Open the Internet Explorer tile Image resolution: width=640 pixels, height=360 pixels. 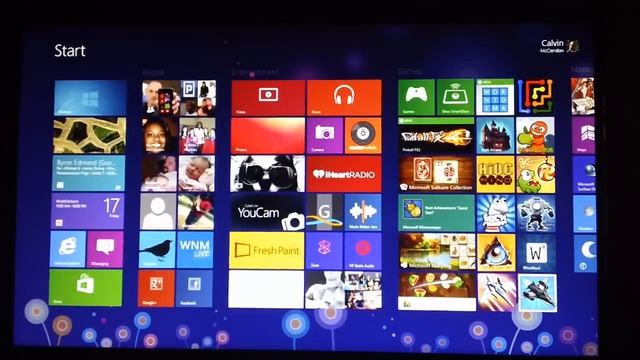click(68, 249)
